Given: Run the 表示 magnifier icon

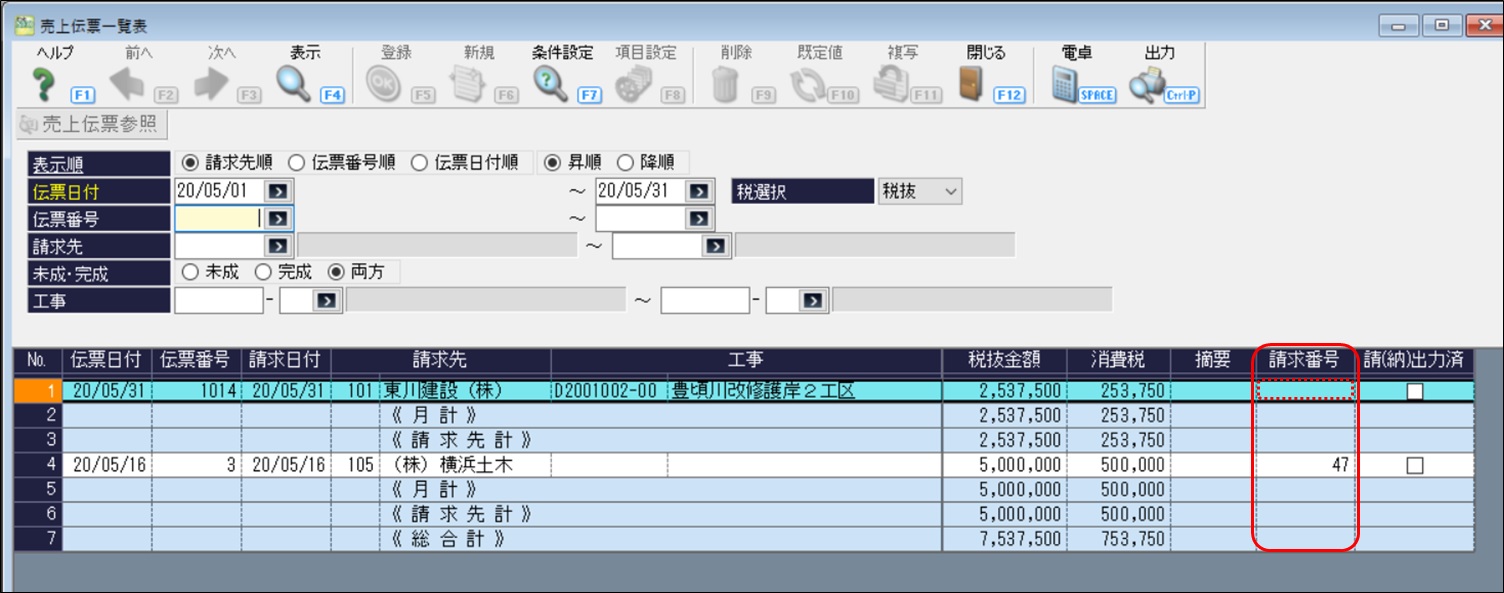Looking at the screenshot, I should 295,85.
